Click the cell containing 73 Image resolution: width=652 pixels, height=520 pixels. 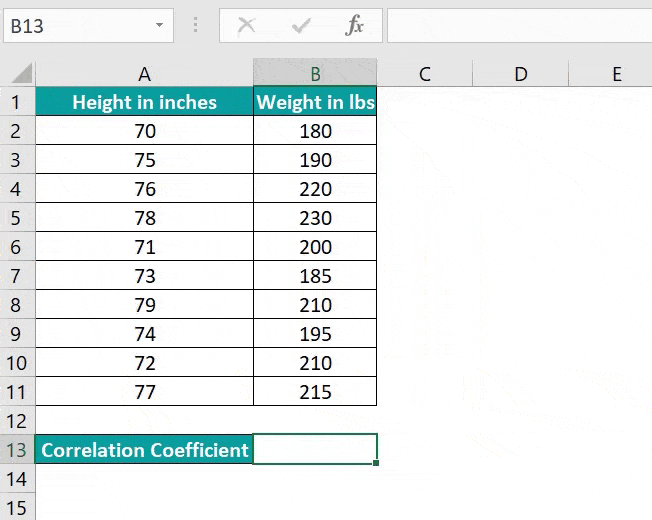(144, 276)
